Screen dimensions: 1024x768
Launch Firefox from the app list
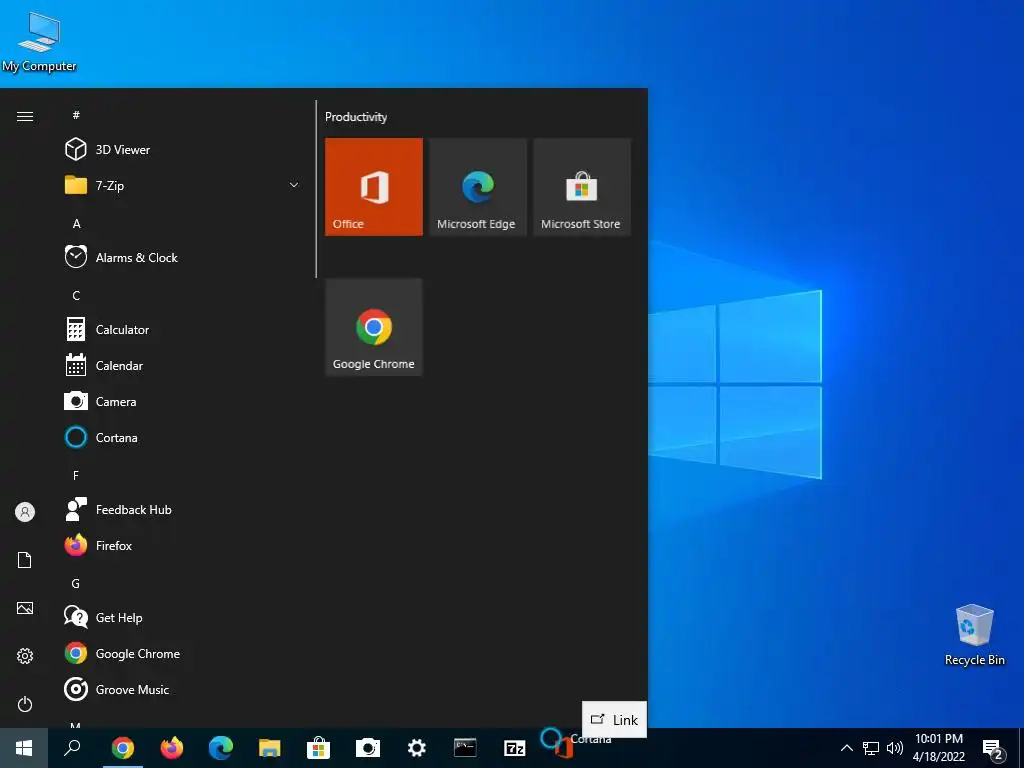tap(183, 545)
